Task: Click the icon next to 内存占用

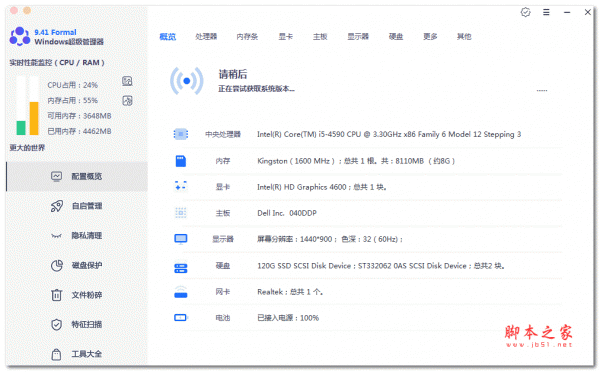Action: (127, 101)
